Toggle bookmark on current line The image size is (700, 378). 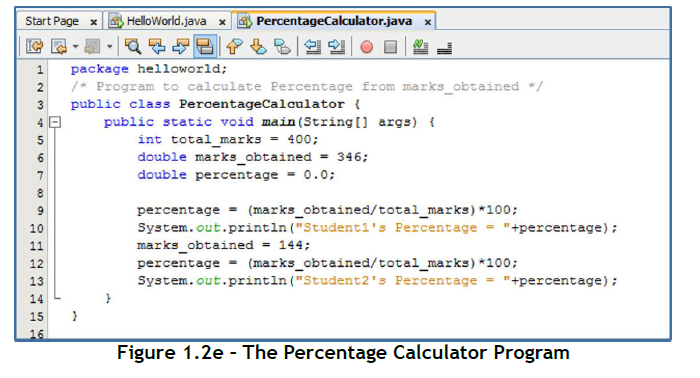pos(282,46)
